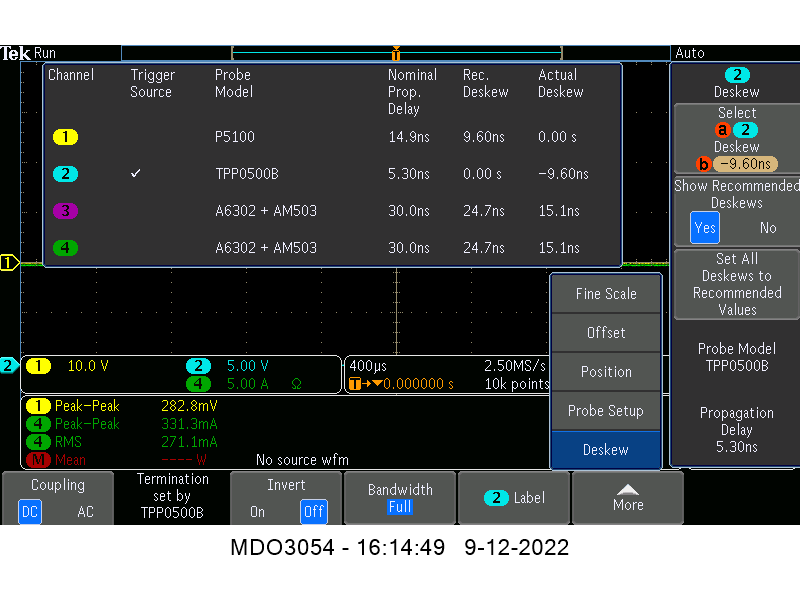
Task: Click channel 2 actual deskew -9.60ns cell
Action: (563, 174)
